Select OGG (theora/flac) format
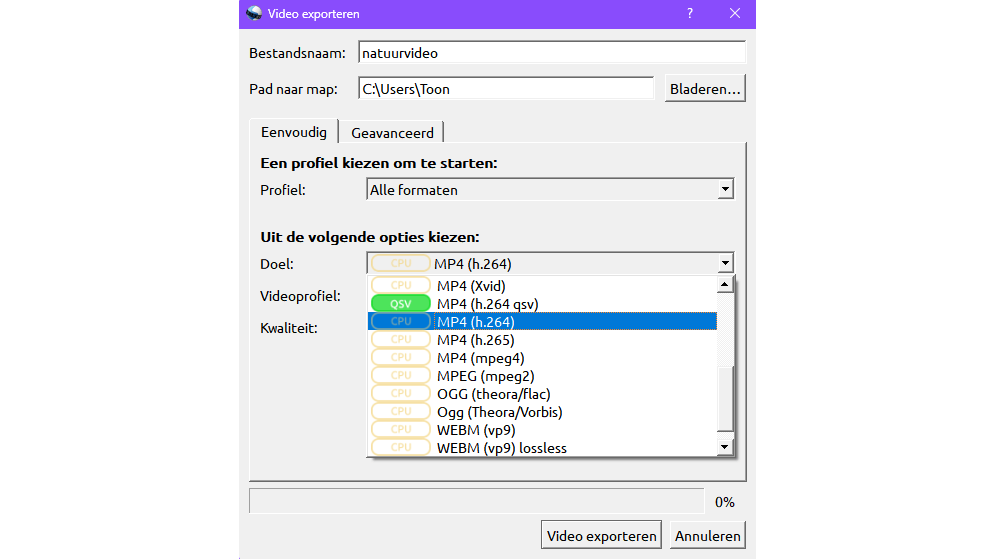This screenshot has height=559, width=994. (x=493, y=394)
